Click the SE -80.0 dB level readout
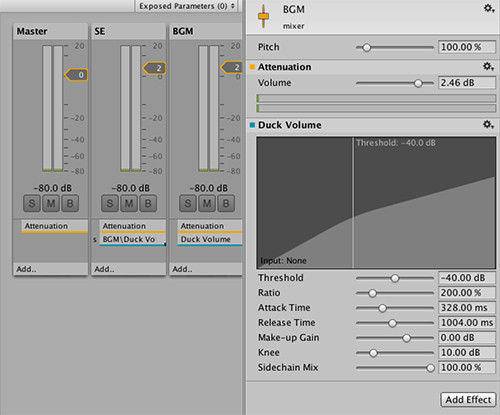Image resolution: width=500 pixels, height=415 pixels. click(131, 188)
